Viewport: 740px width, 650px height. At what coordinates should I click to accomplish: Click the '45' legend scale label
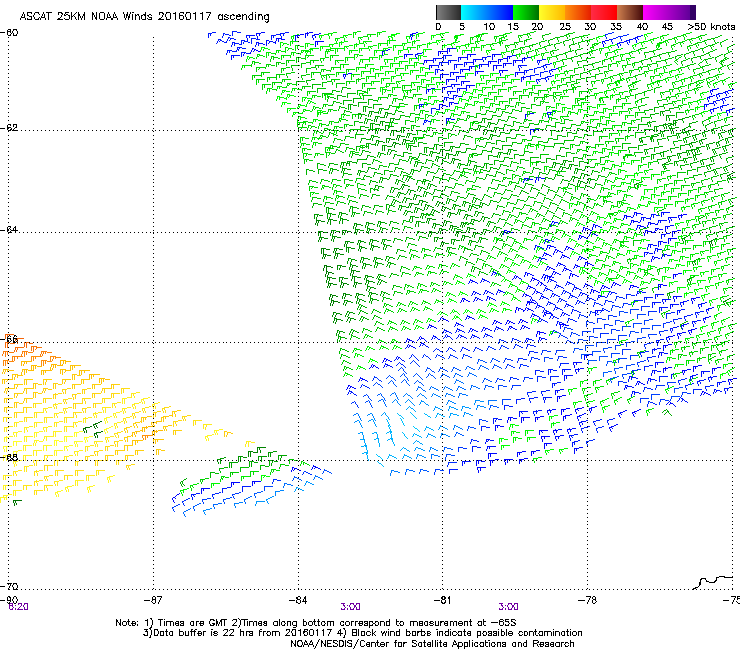point(667,27)
